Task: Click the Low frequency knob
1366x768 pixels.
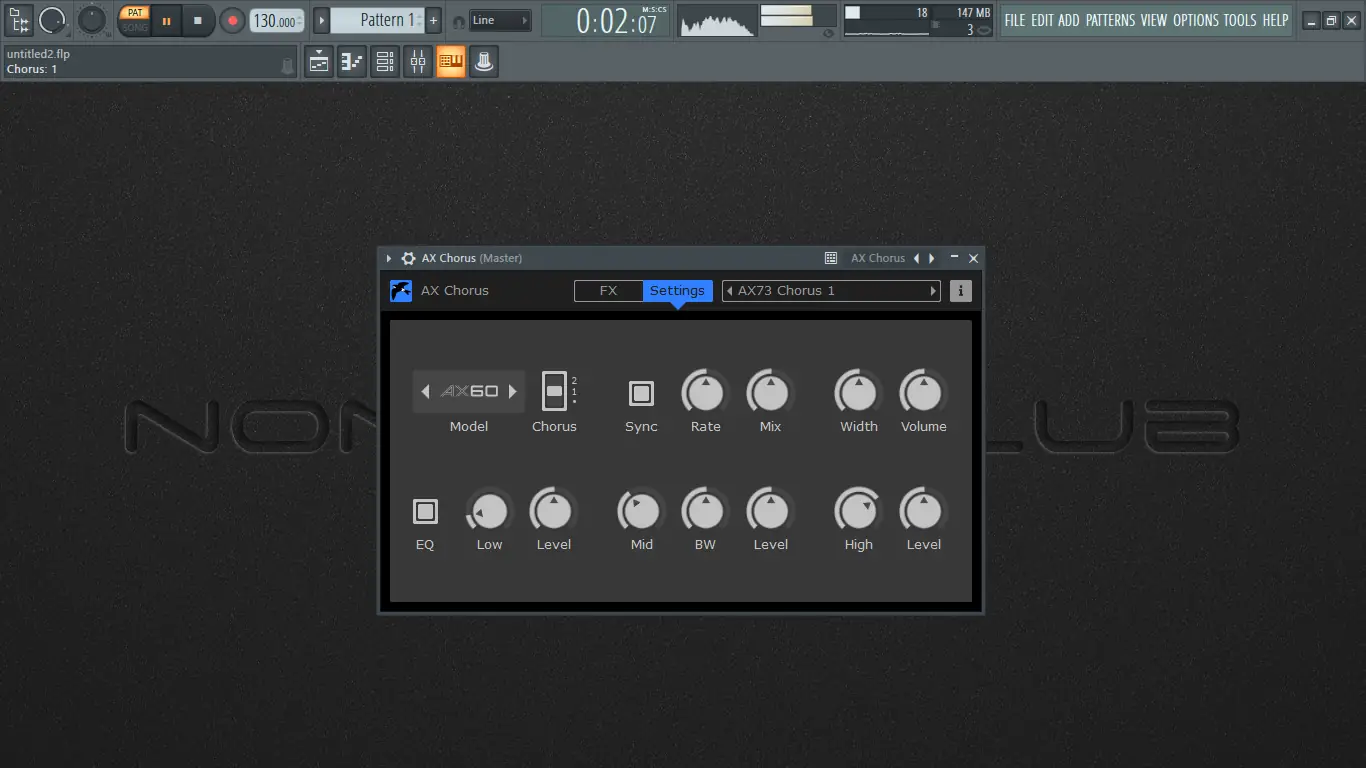Action: pyautogui.click(x=489, y=512)
